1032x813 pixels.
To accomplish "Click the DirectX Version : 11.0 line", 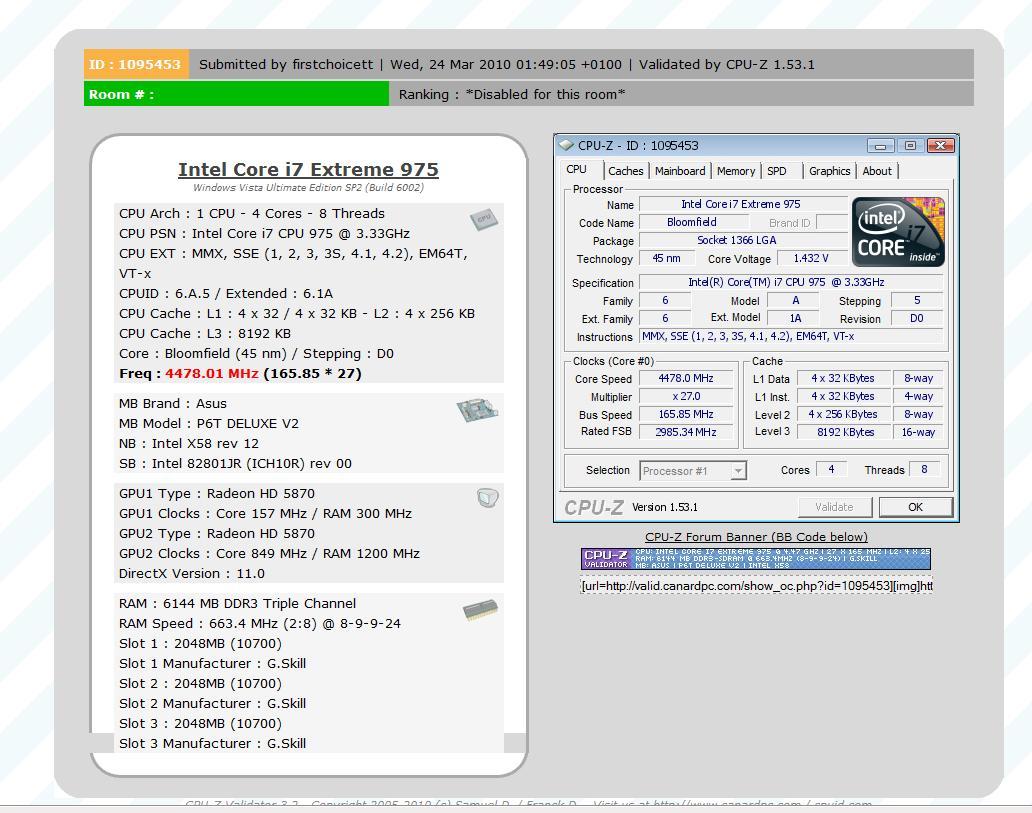I will click(192, 573).
